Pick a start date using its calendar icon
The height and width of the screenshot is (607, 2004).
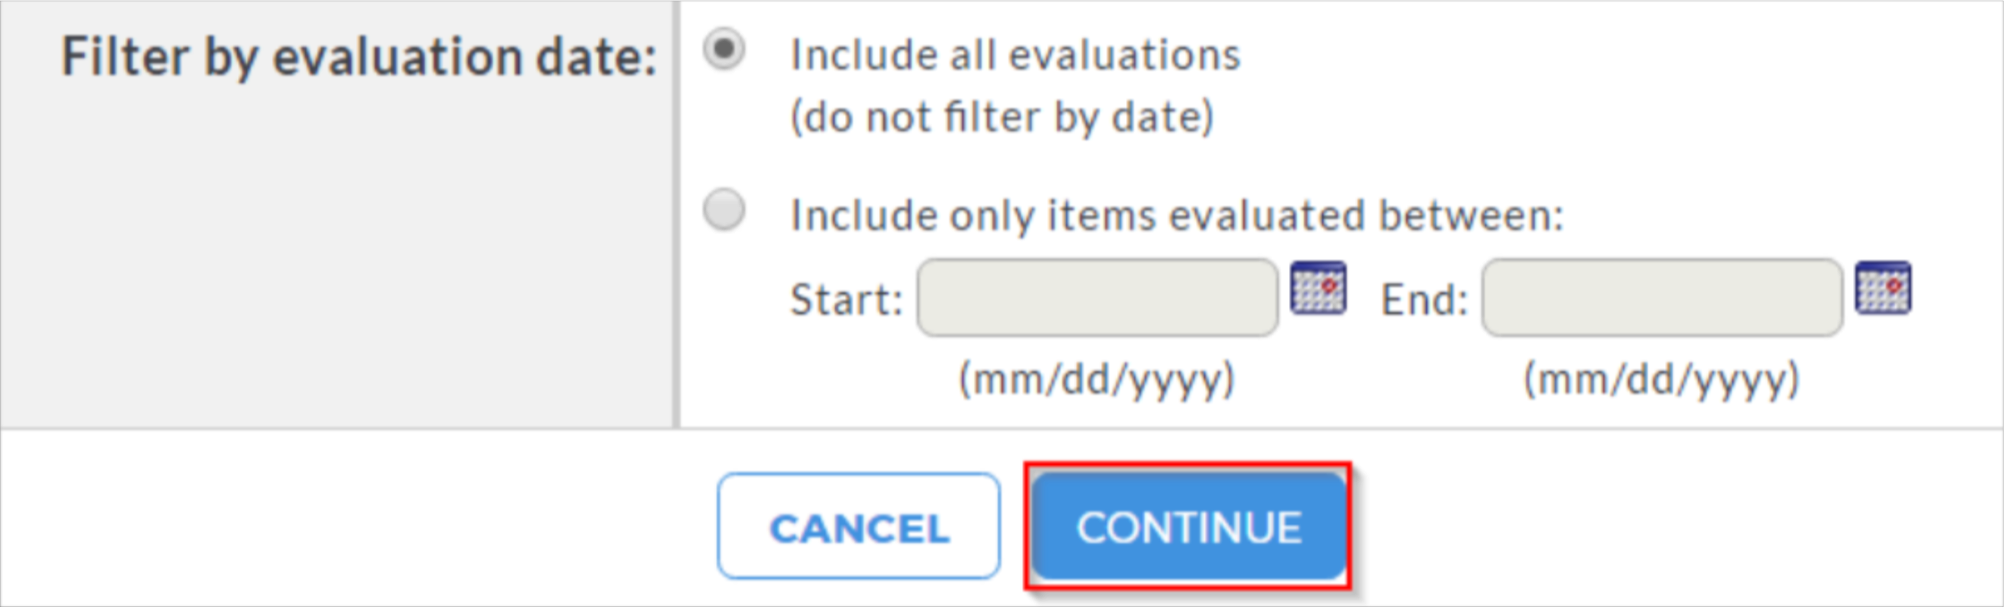coord(1317,288)
